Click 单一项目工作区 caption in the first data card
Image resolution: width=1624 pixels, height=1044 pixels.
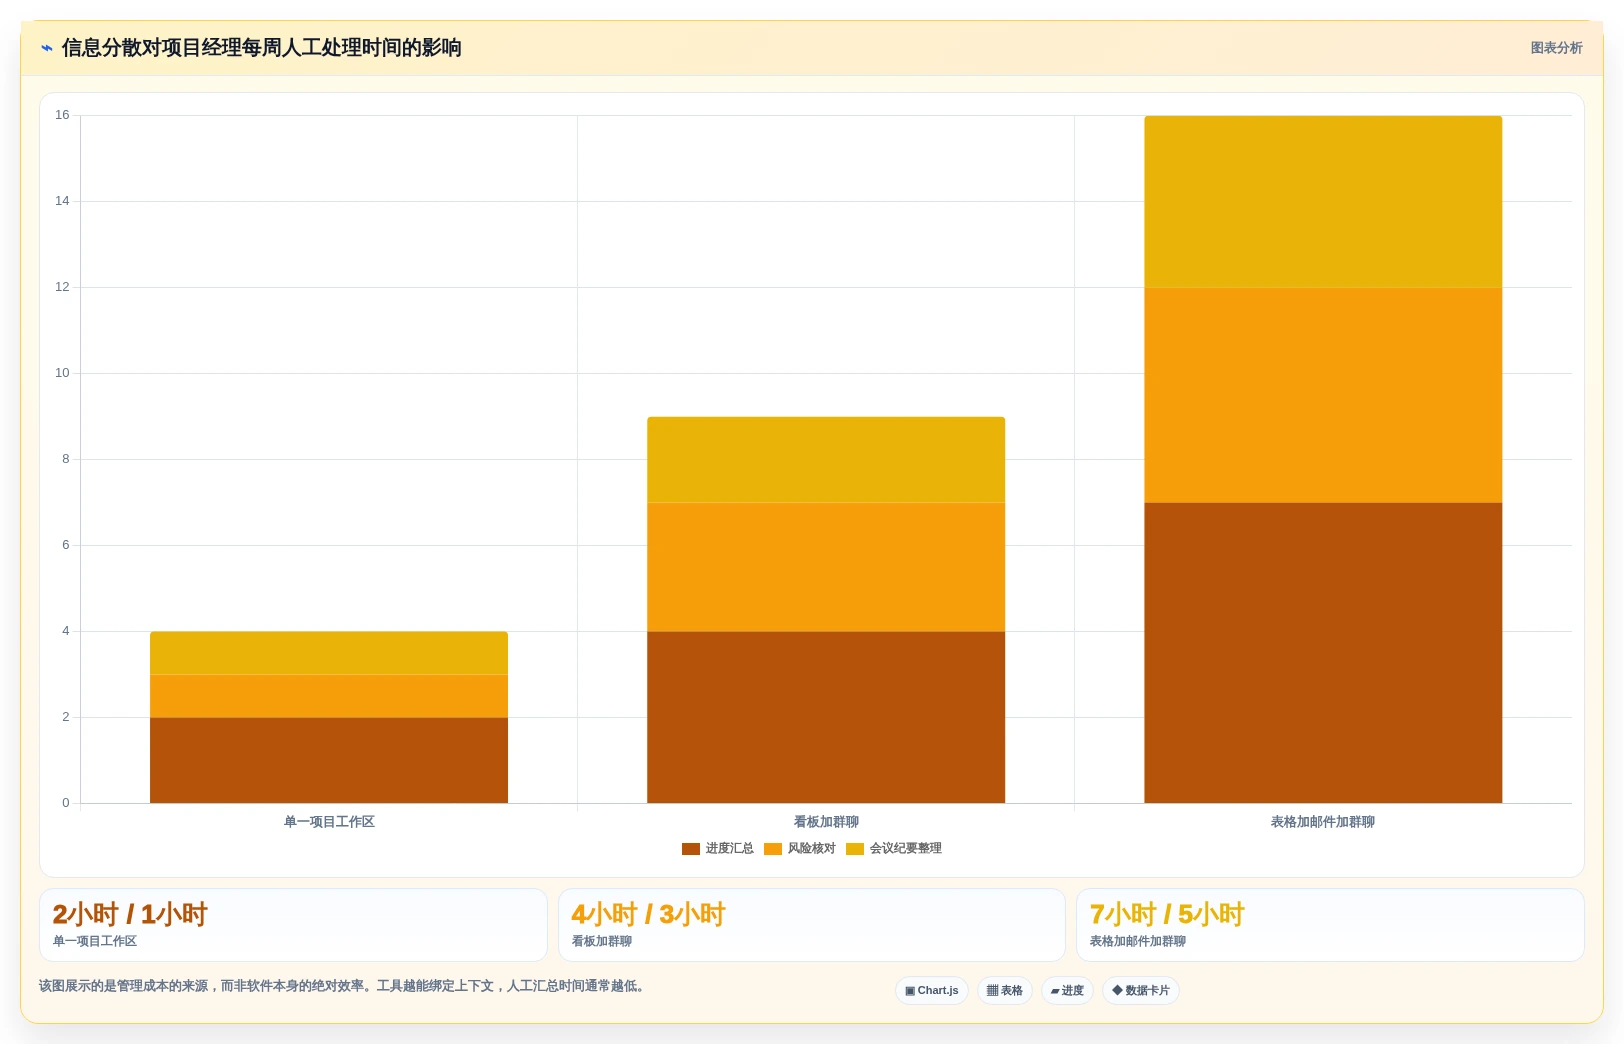click(x=95, y=942)
